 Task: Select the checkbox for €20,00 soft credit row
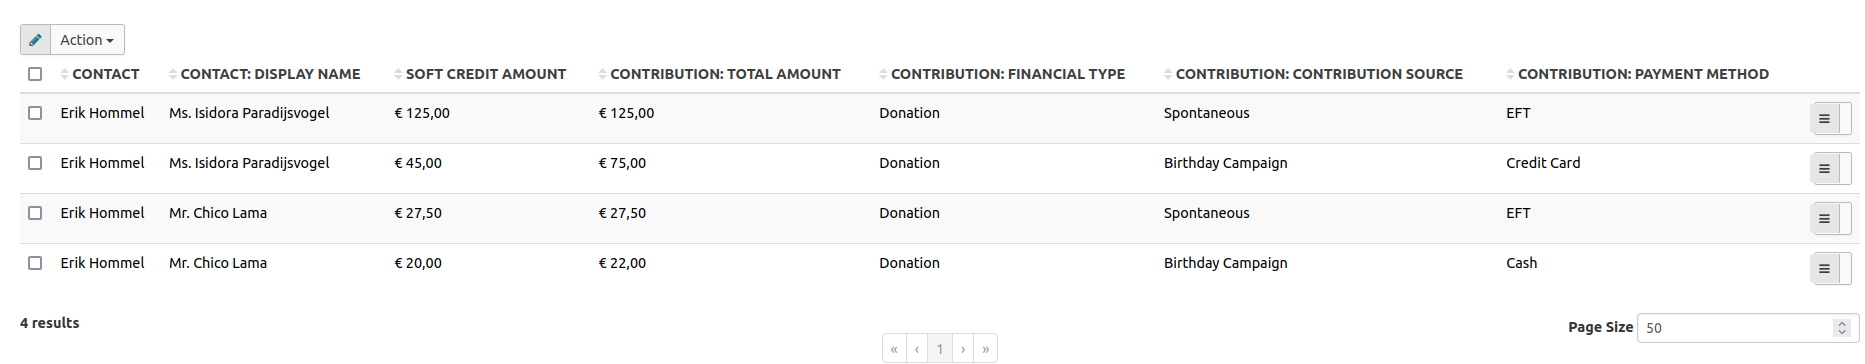(35, 263)
